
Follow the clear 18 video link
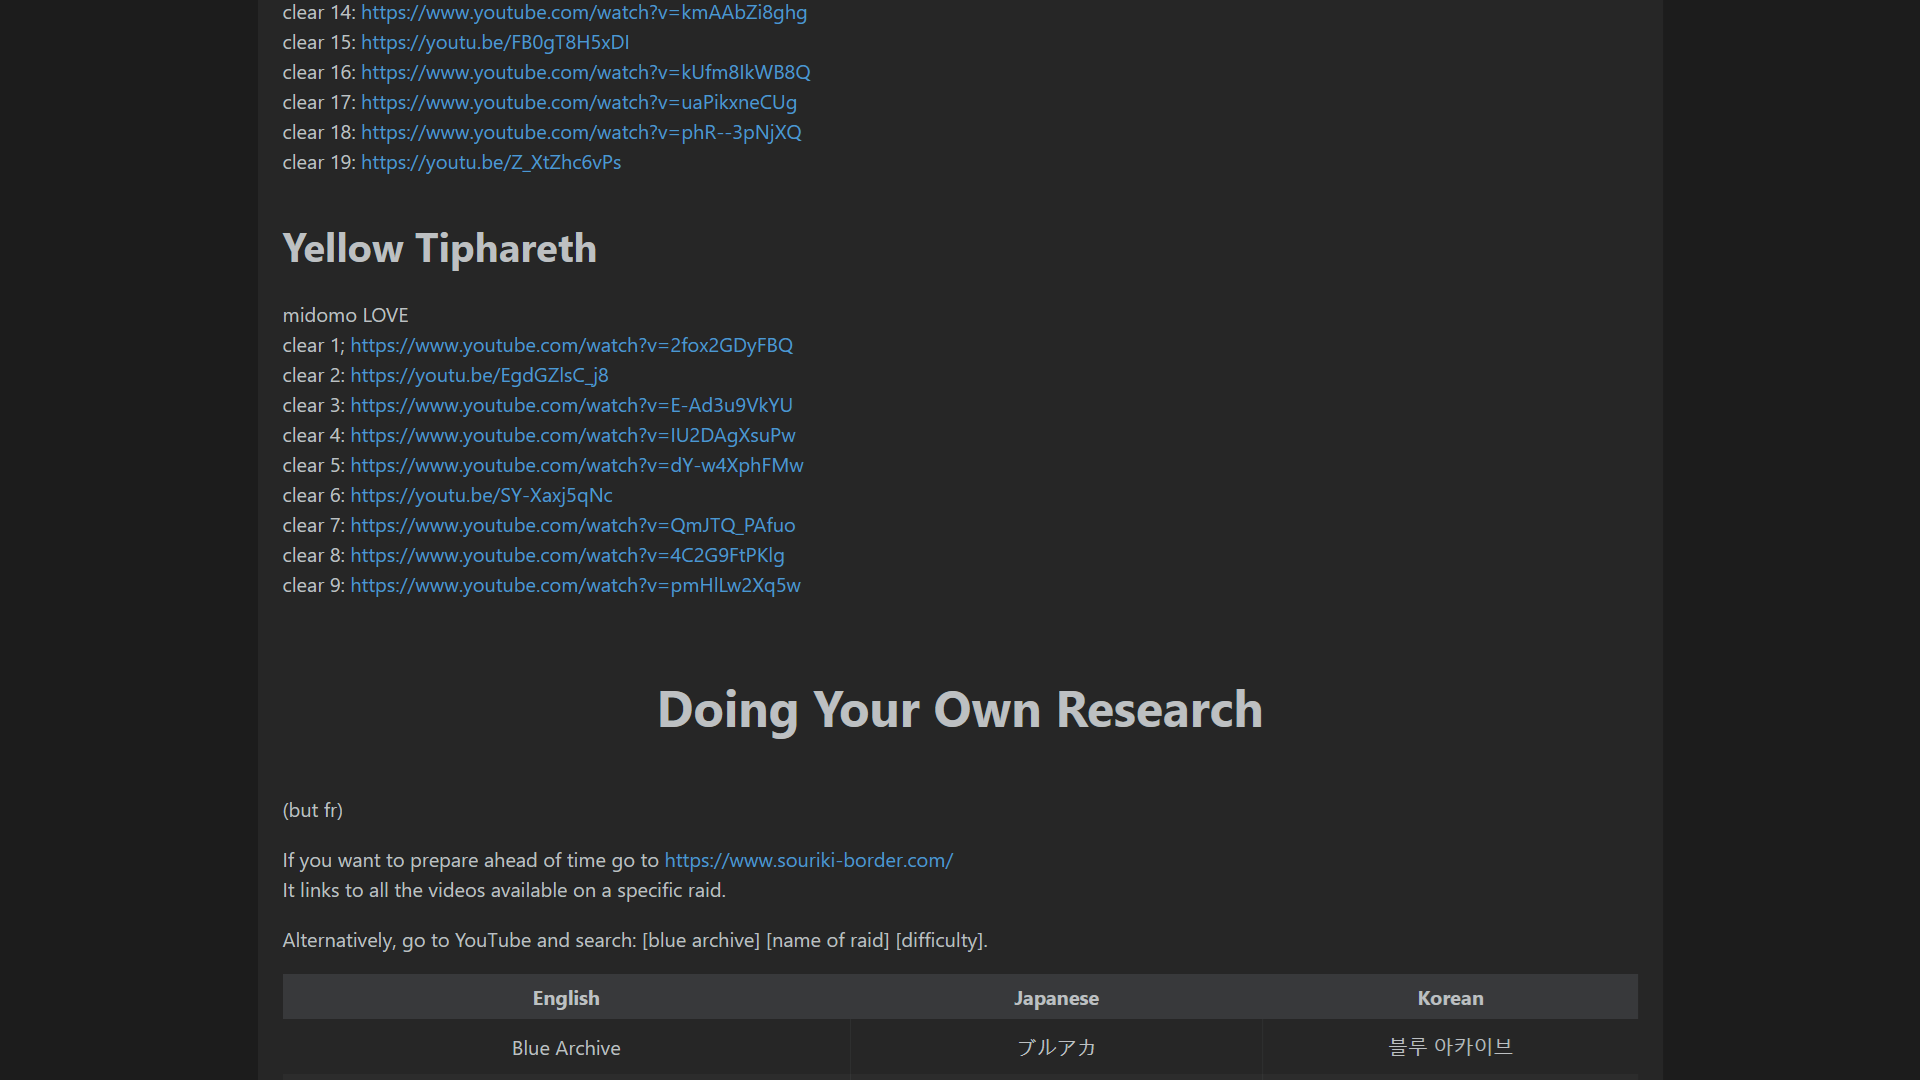(580, 133)
